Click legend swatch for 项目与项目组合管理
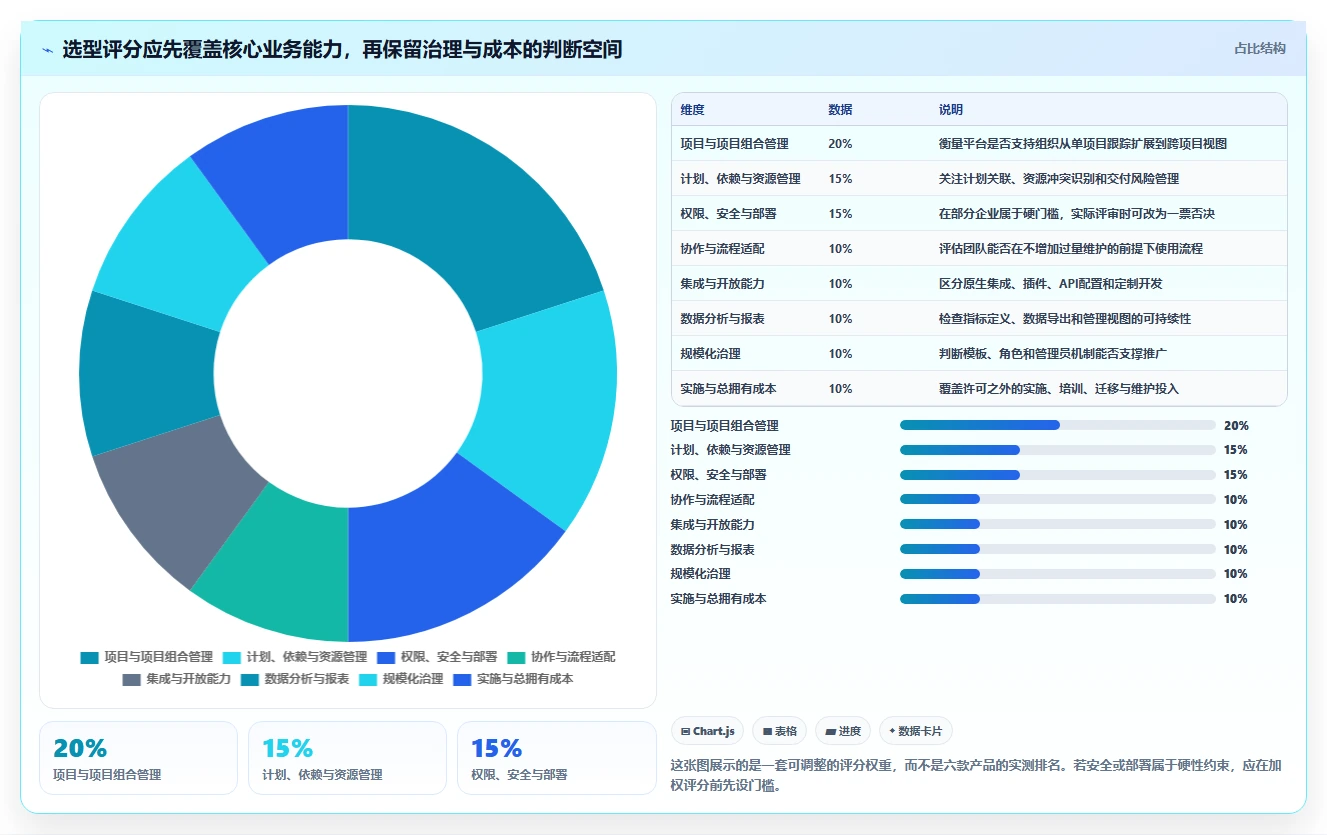Viewport: 1327px width, 835px height. pyautogui.click(x=90, y=657)
